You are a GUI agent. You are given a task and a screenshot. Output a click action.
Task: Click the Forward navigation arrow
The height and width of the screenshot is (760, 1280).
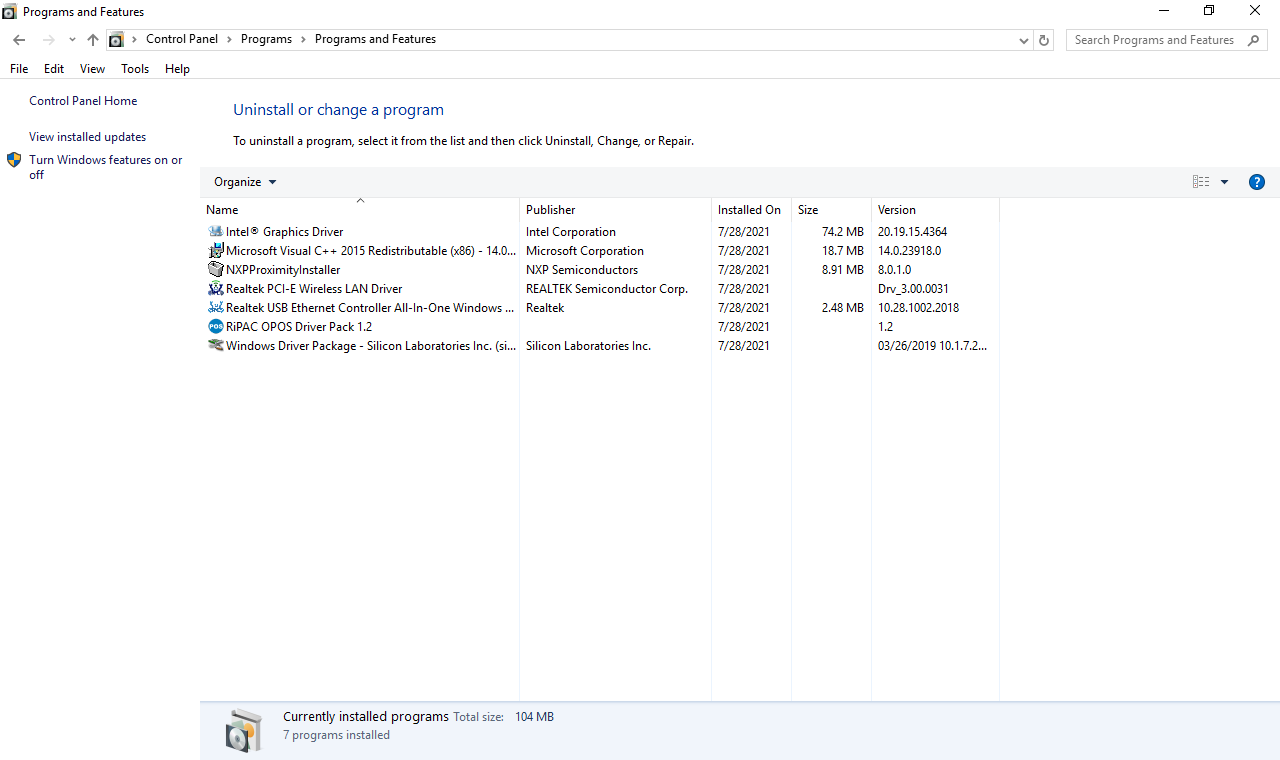48,40
